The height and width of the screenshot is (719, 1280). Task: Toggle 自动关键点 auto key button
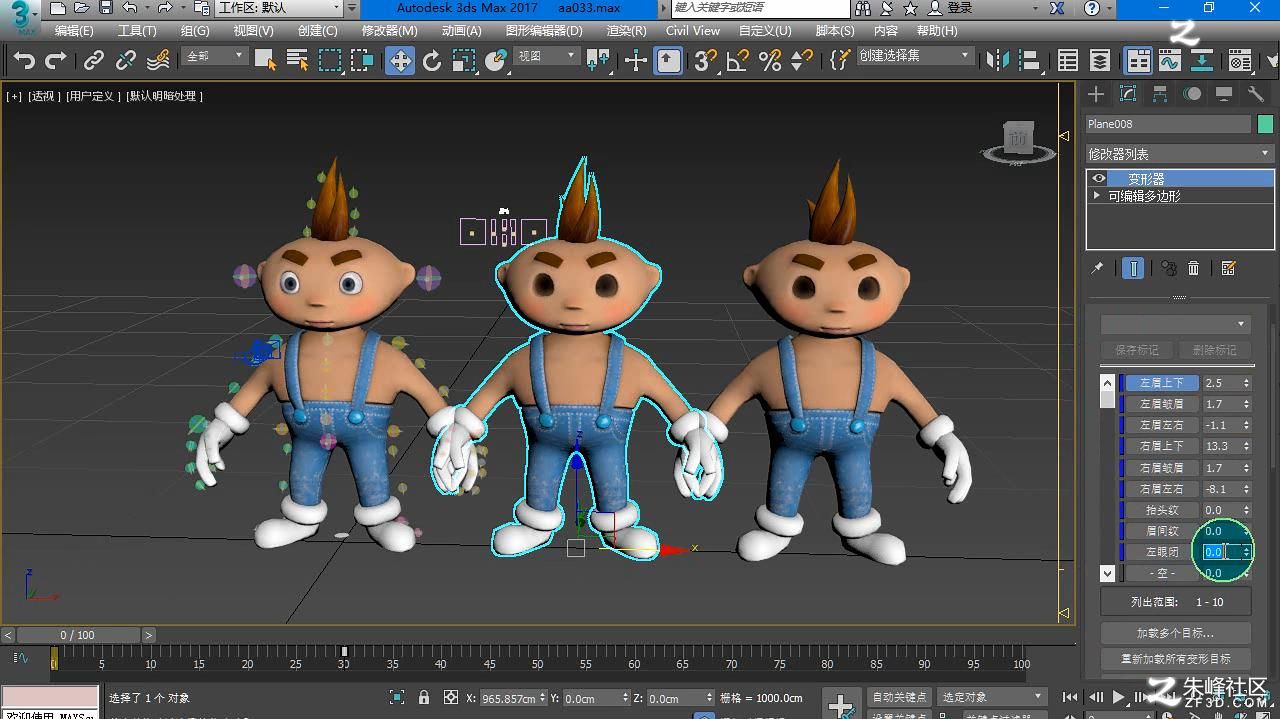click(x=899, y=697)
